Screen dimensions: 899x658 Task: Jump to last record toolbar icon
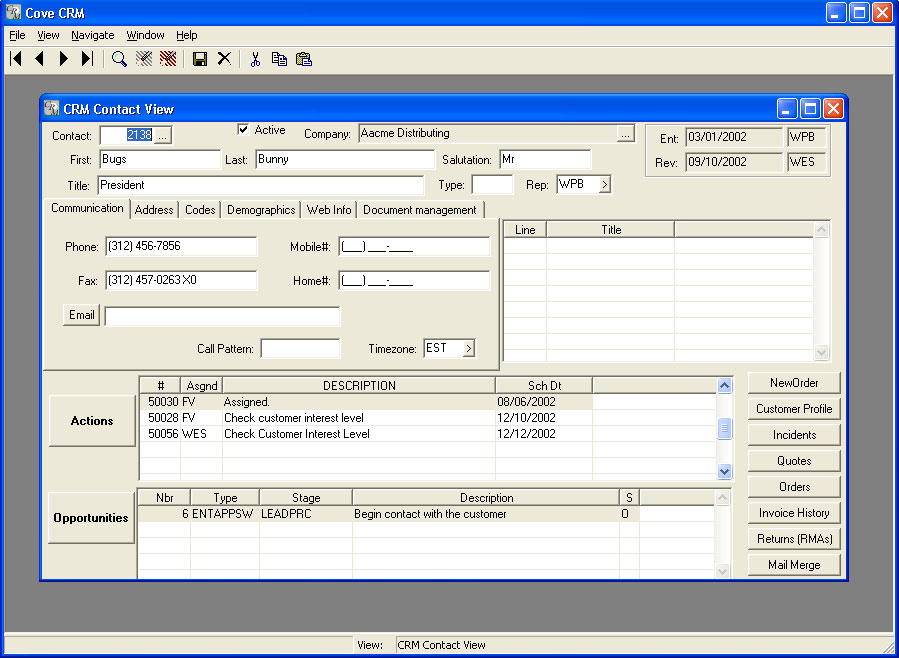point(87,58)
